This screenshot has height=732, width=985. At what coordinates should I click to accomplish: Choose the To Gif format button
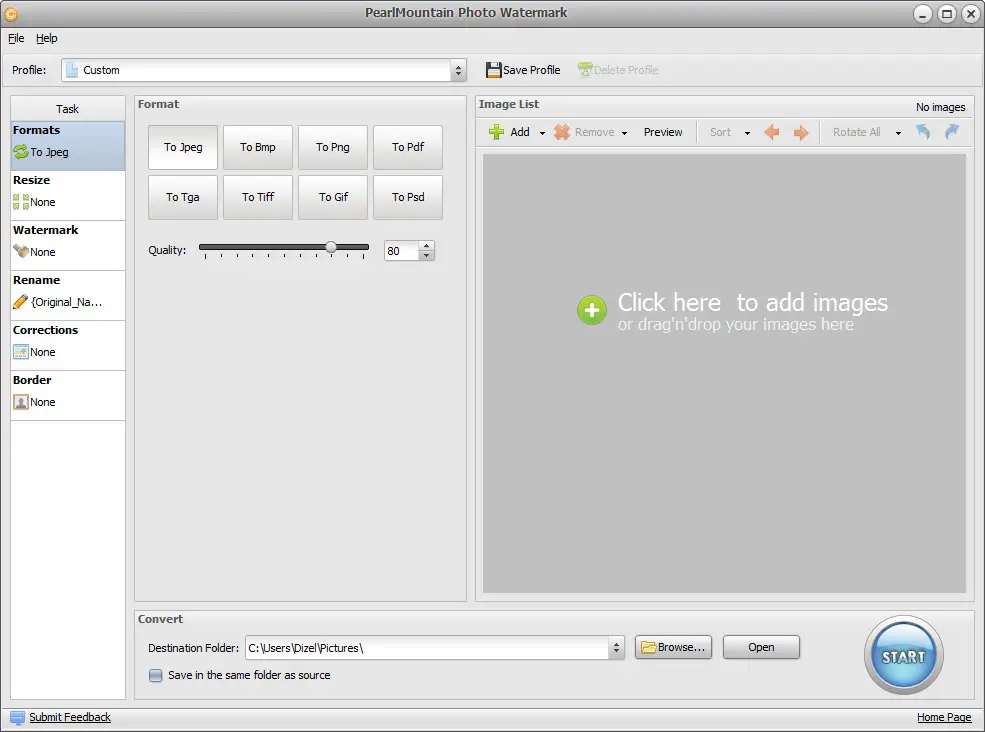tap(332, 197)
